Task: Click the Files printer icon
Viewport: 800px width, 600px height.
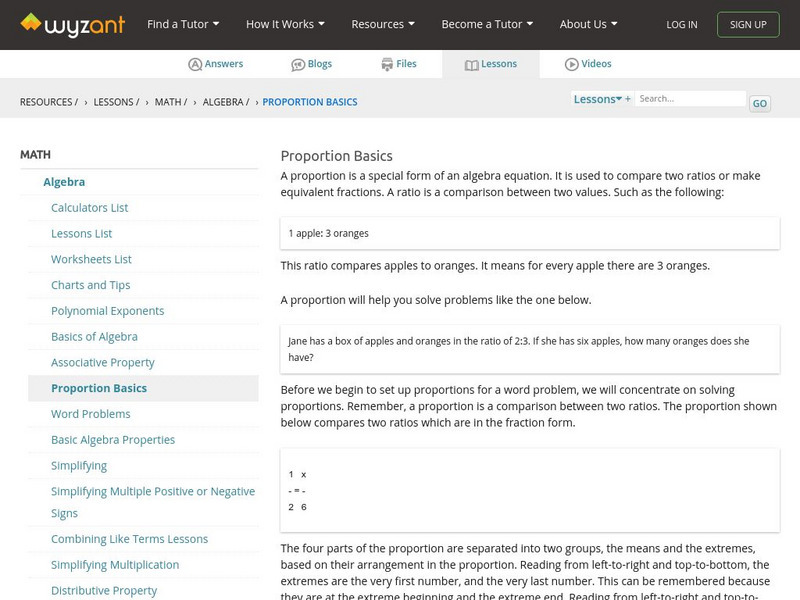Action: coord(387,64)
